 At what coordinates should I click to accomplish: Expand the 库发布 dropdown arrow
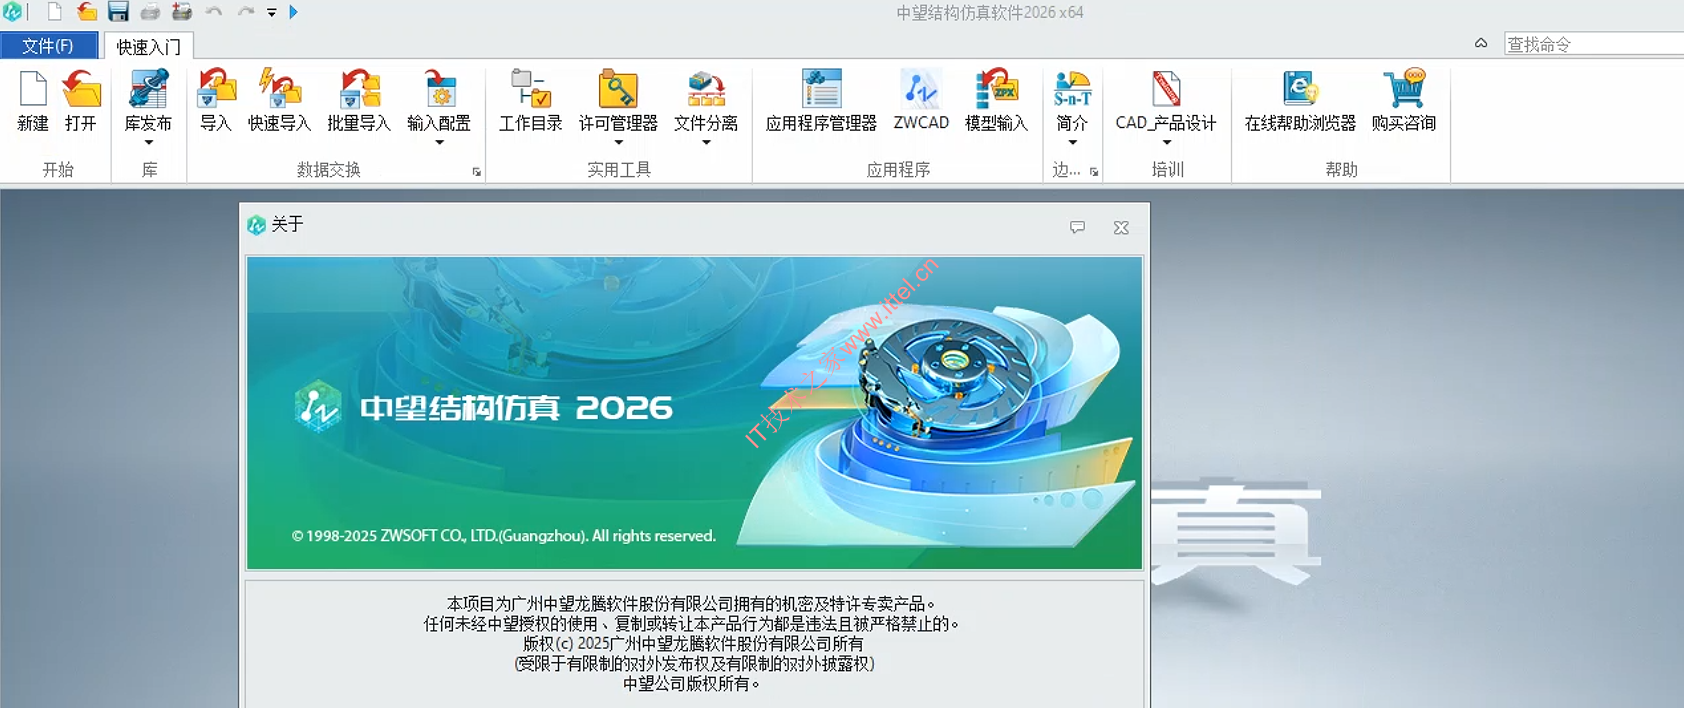(148, 143)
